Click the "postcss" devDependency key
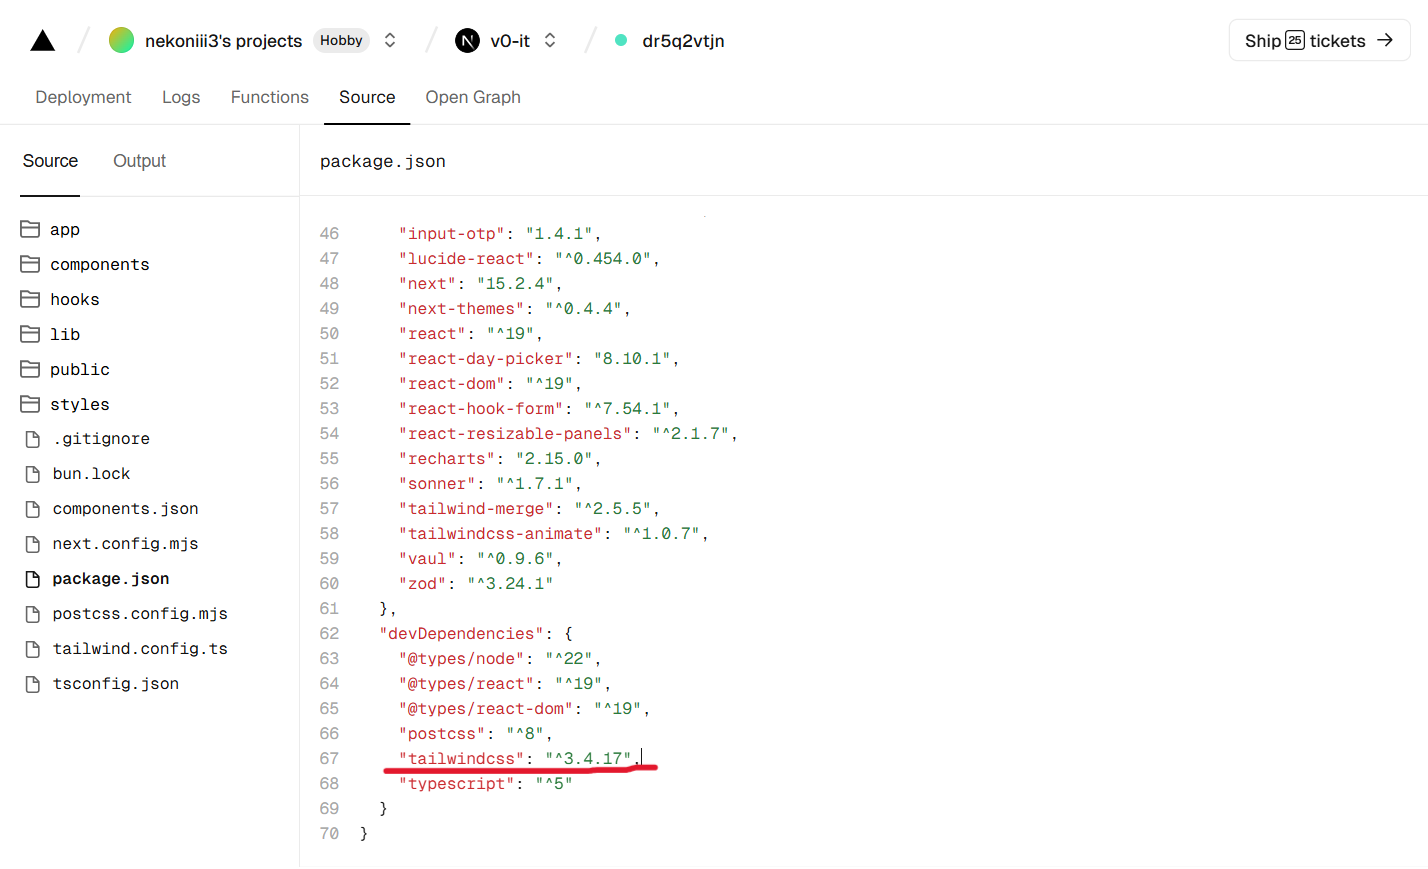 441,734
